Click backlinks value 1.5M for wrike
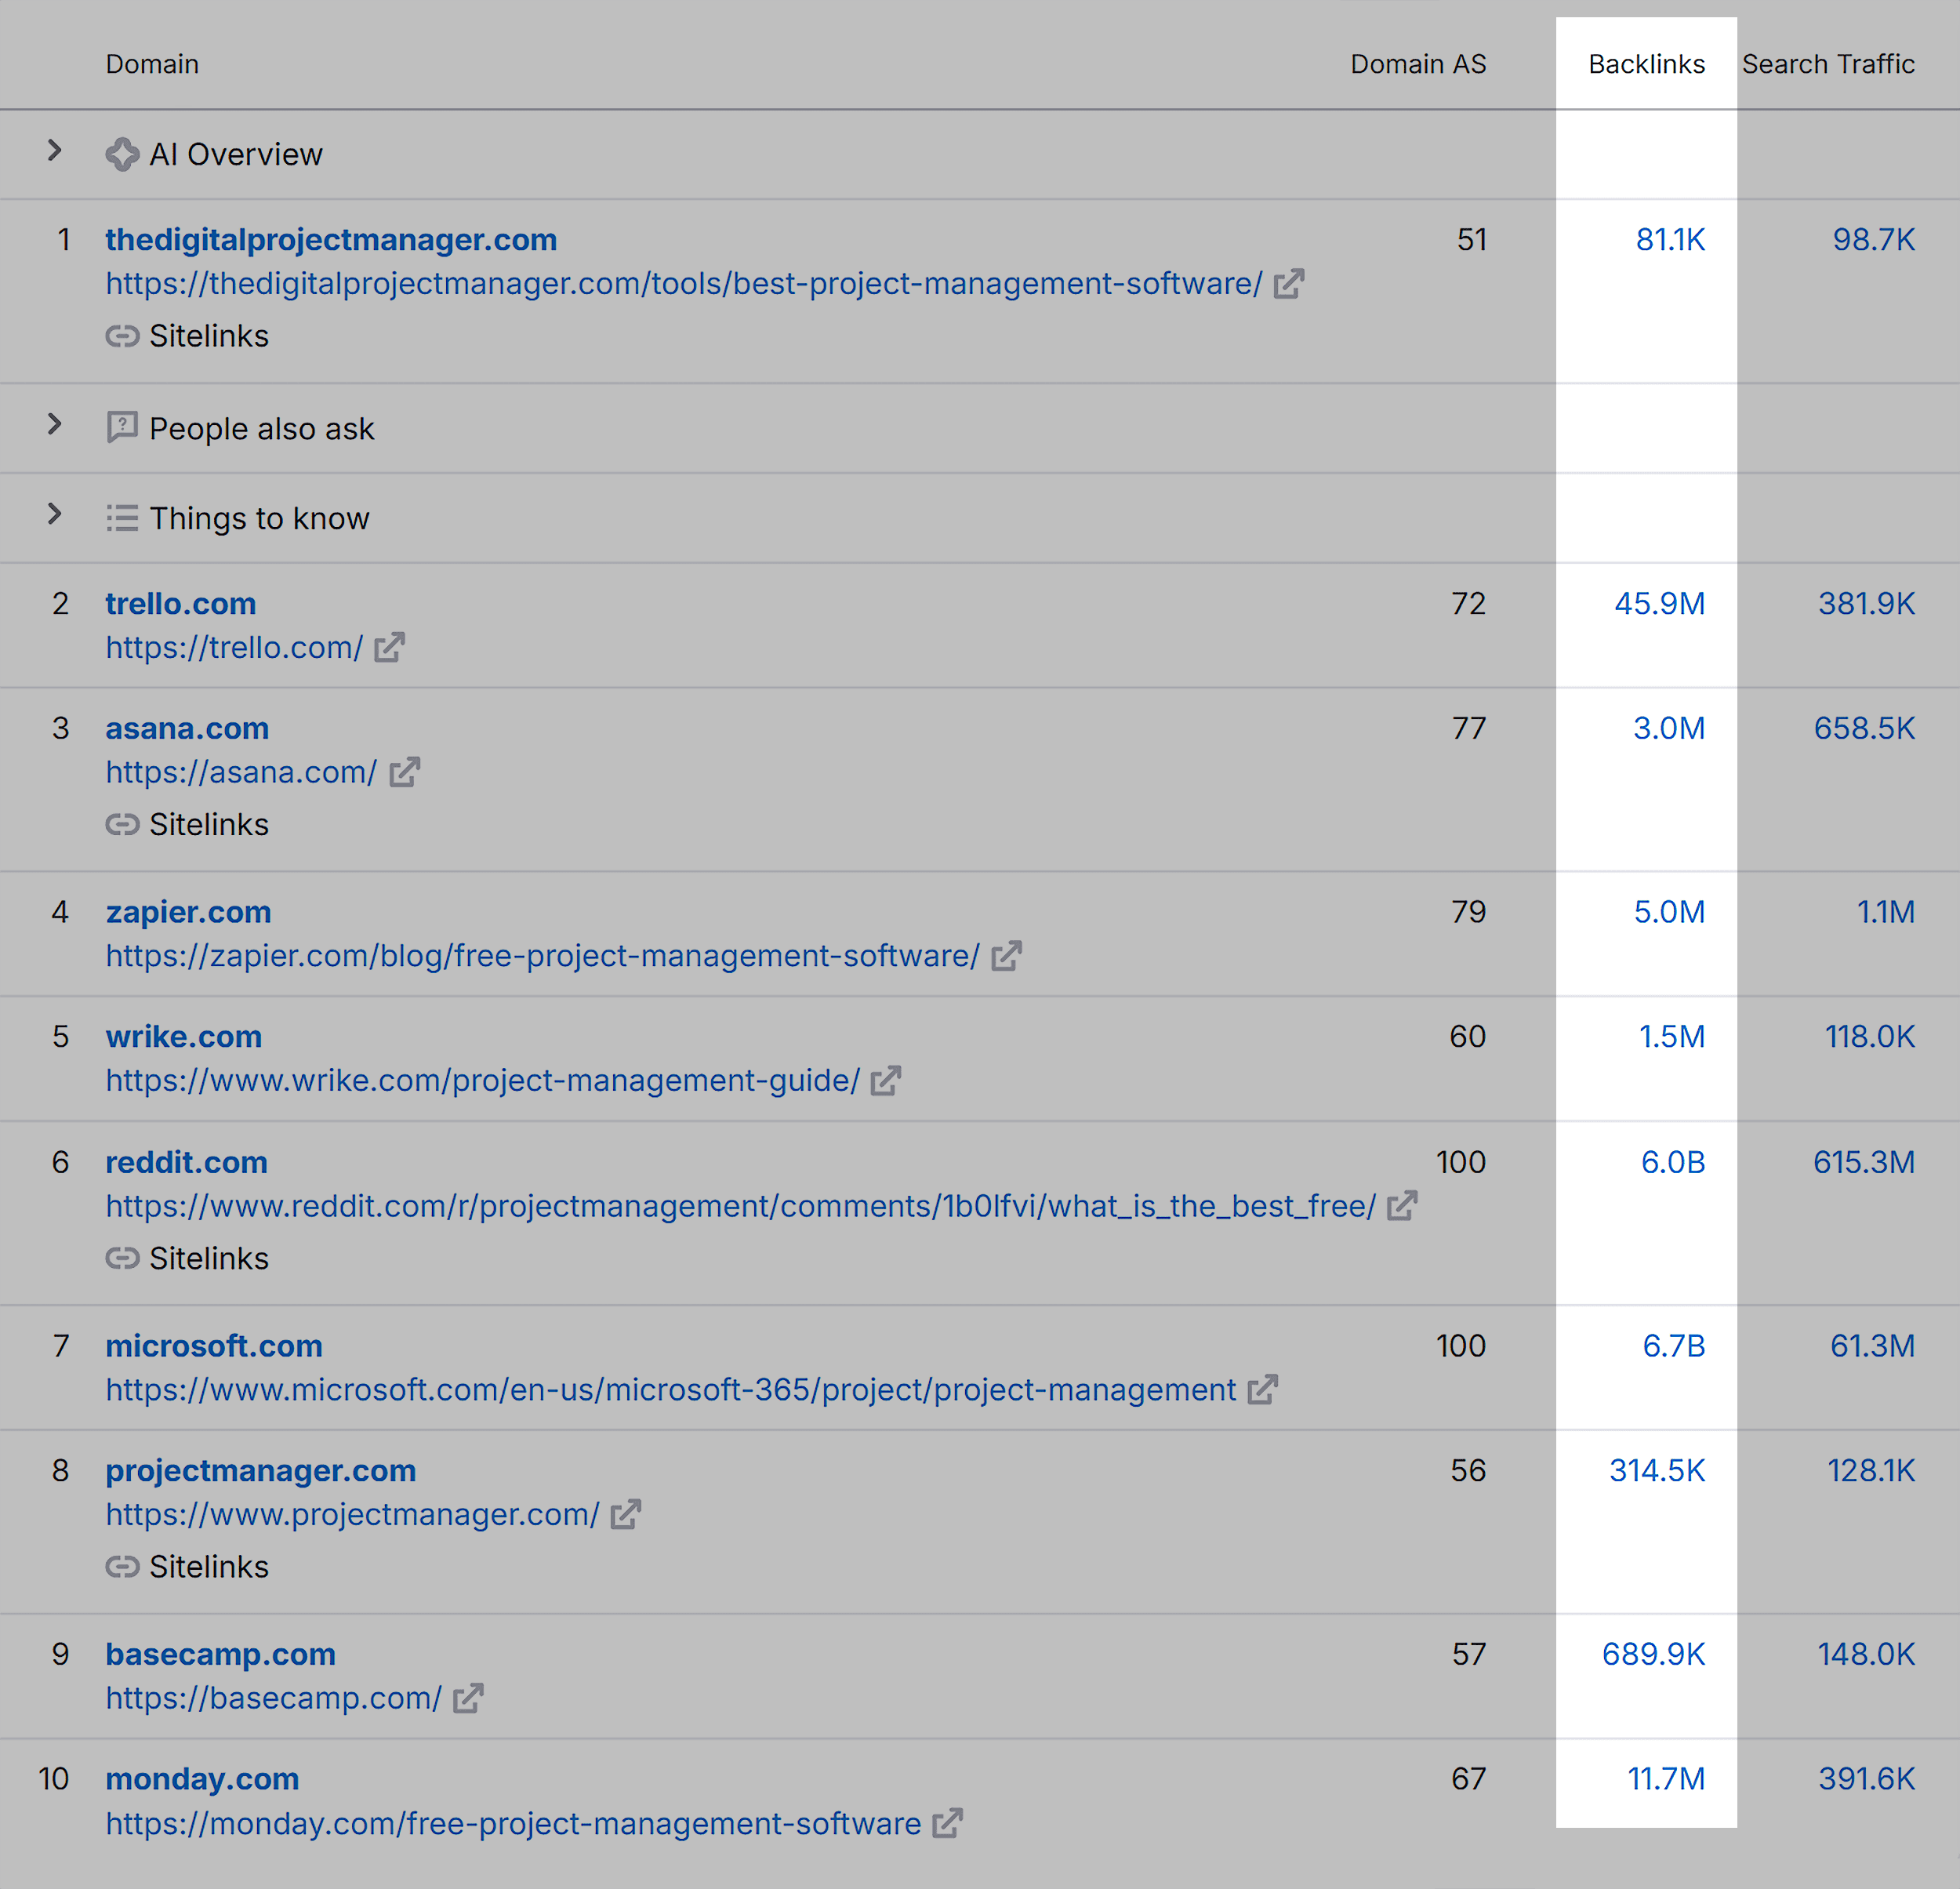 1671,1037
